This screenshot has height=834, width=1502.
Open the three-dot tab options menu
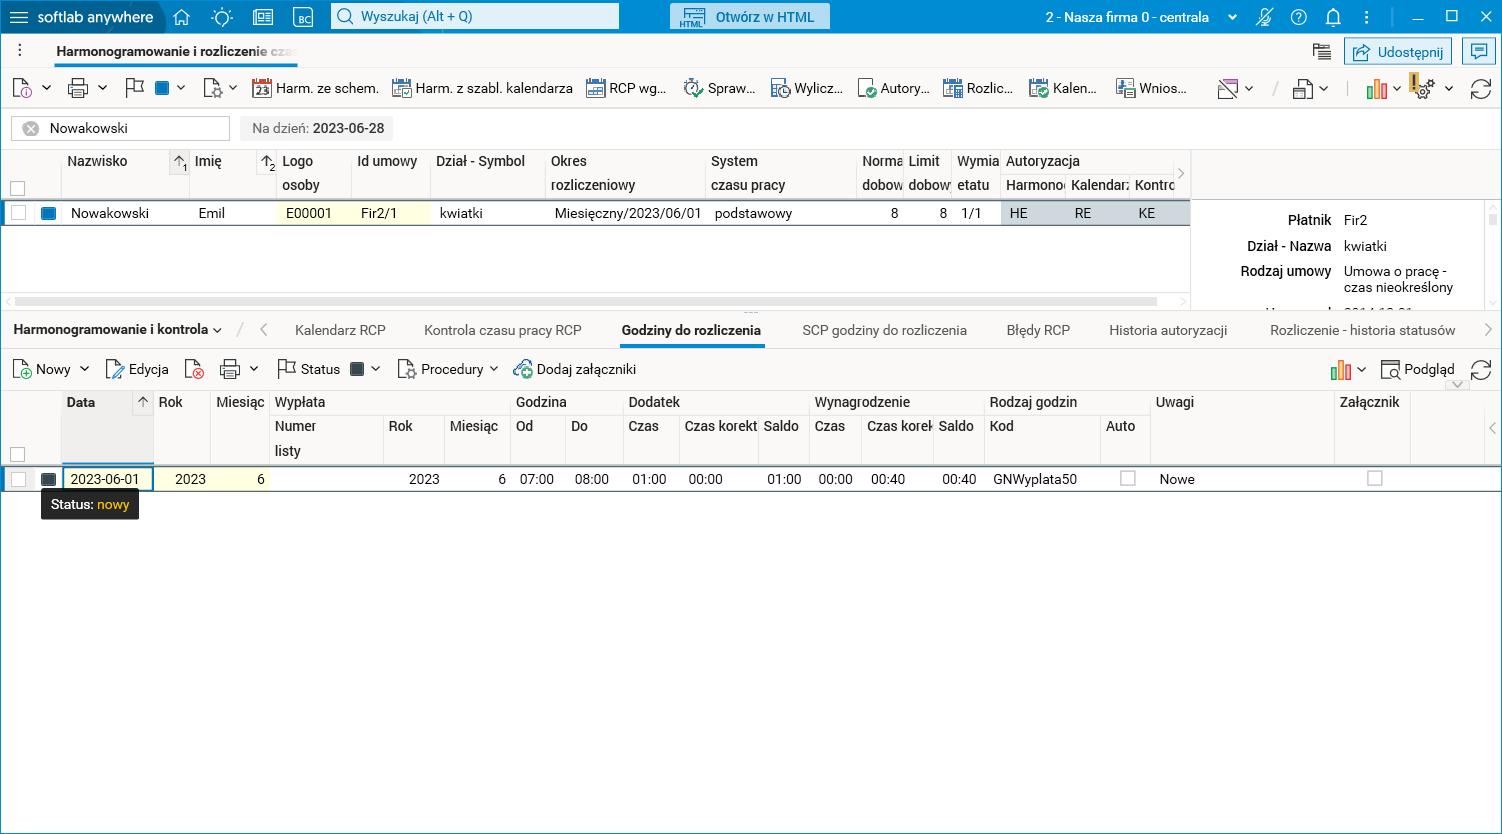point(20,51)
